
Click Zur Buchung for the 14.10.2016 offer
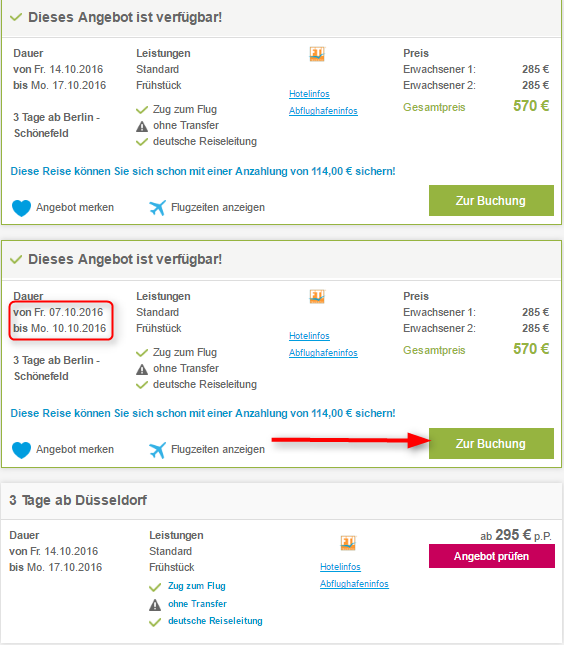pos(491,200)
